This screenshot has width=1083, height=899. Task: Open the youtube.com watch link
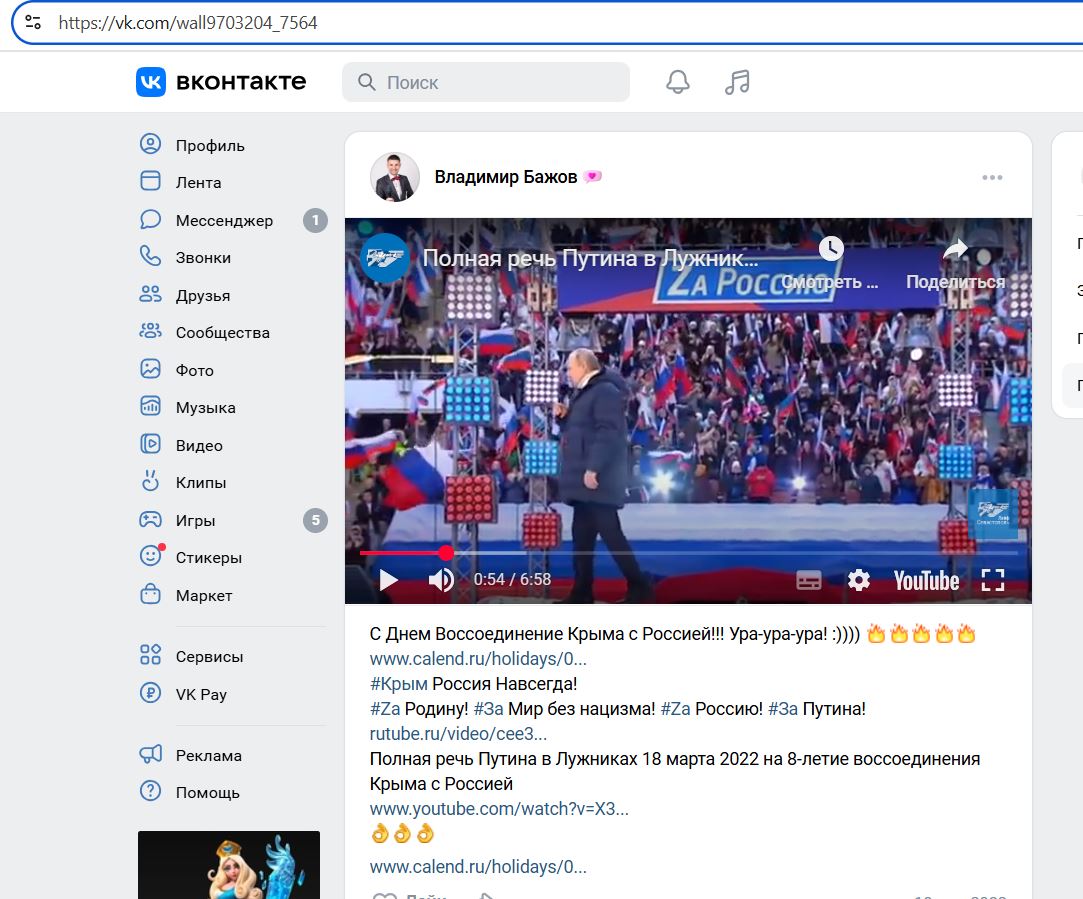[499, 809]
